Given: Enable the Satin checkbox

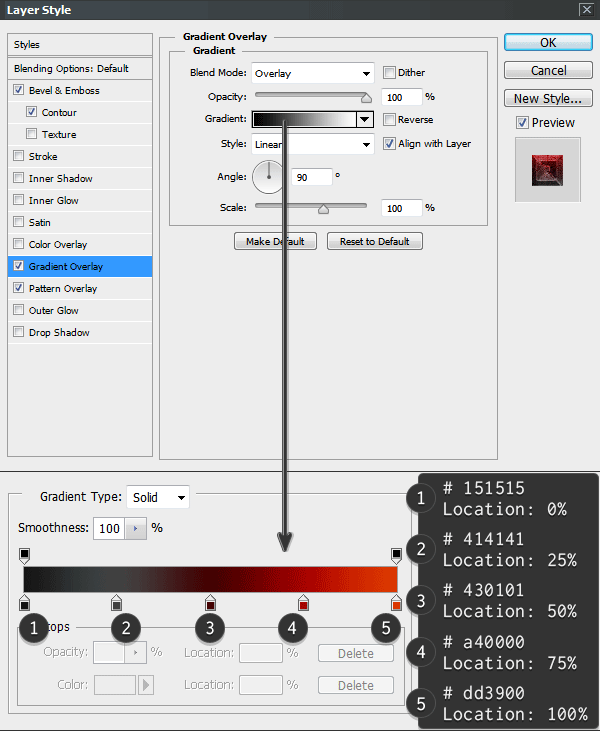Looking at the screenshot, I should click(x=18, y=221).
